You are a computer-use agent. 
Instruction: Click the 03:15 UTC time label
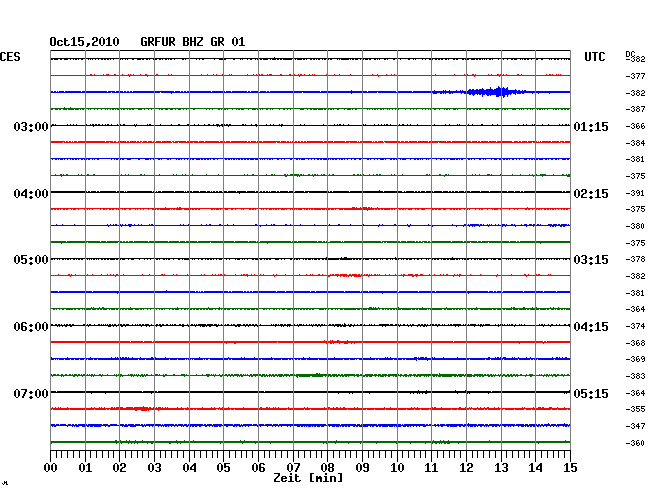[x=591, y=259]
